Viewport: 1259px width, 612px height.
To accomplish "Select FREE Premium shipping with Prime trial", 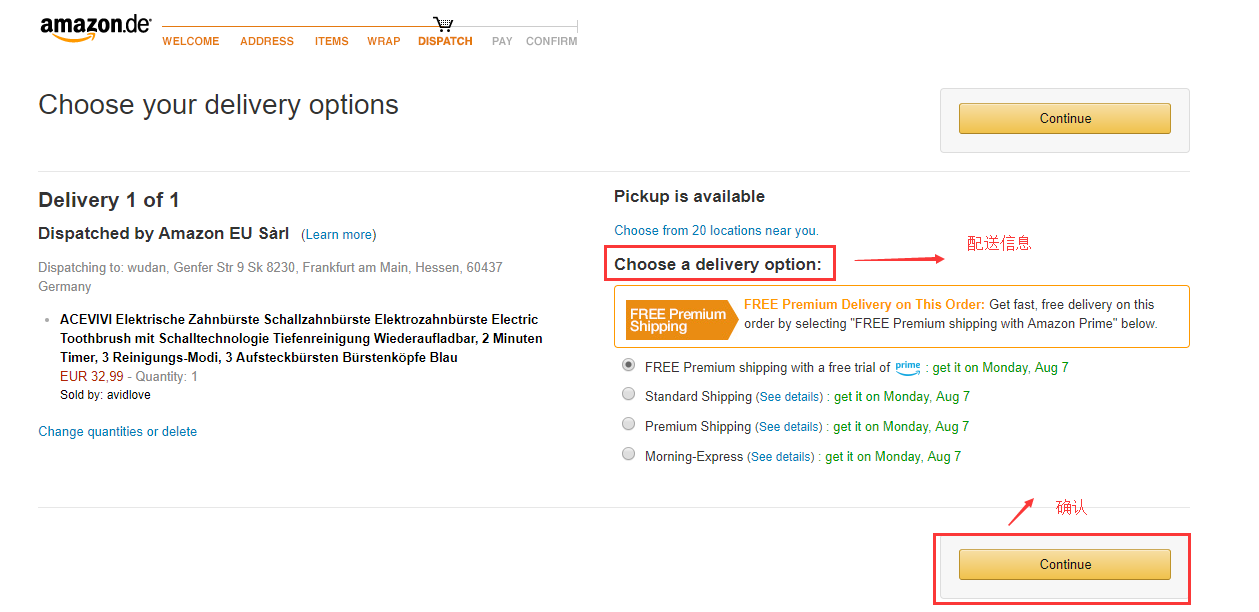I will coord(628,365).
